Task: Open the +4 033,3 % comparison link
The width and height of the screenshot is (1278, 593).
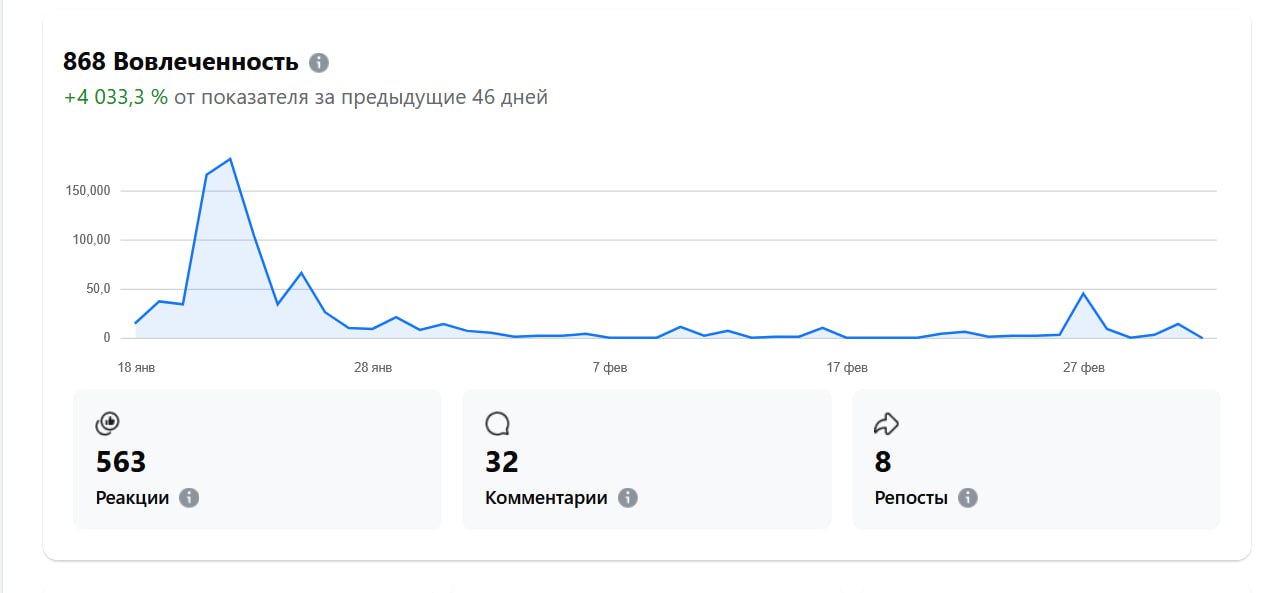Action: (113, 97)
